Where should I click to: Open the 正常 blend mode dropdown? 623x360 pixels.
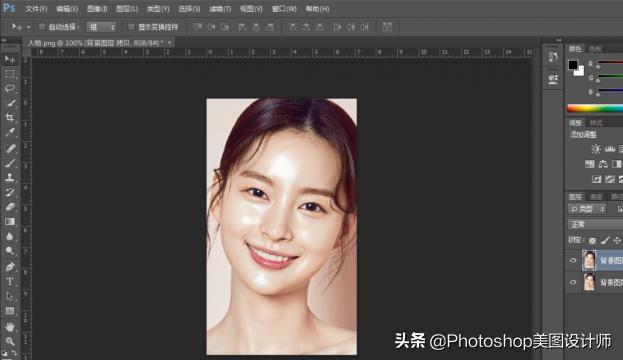tap(595, 225)
